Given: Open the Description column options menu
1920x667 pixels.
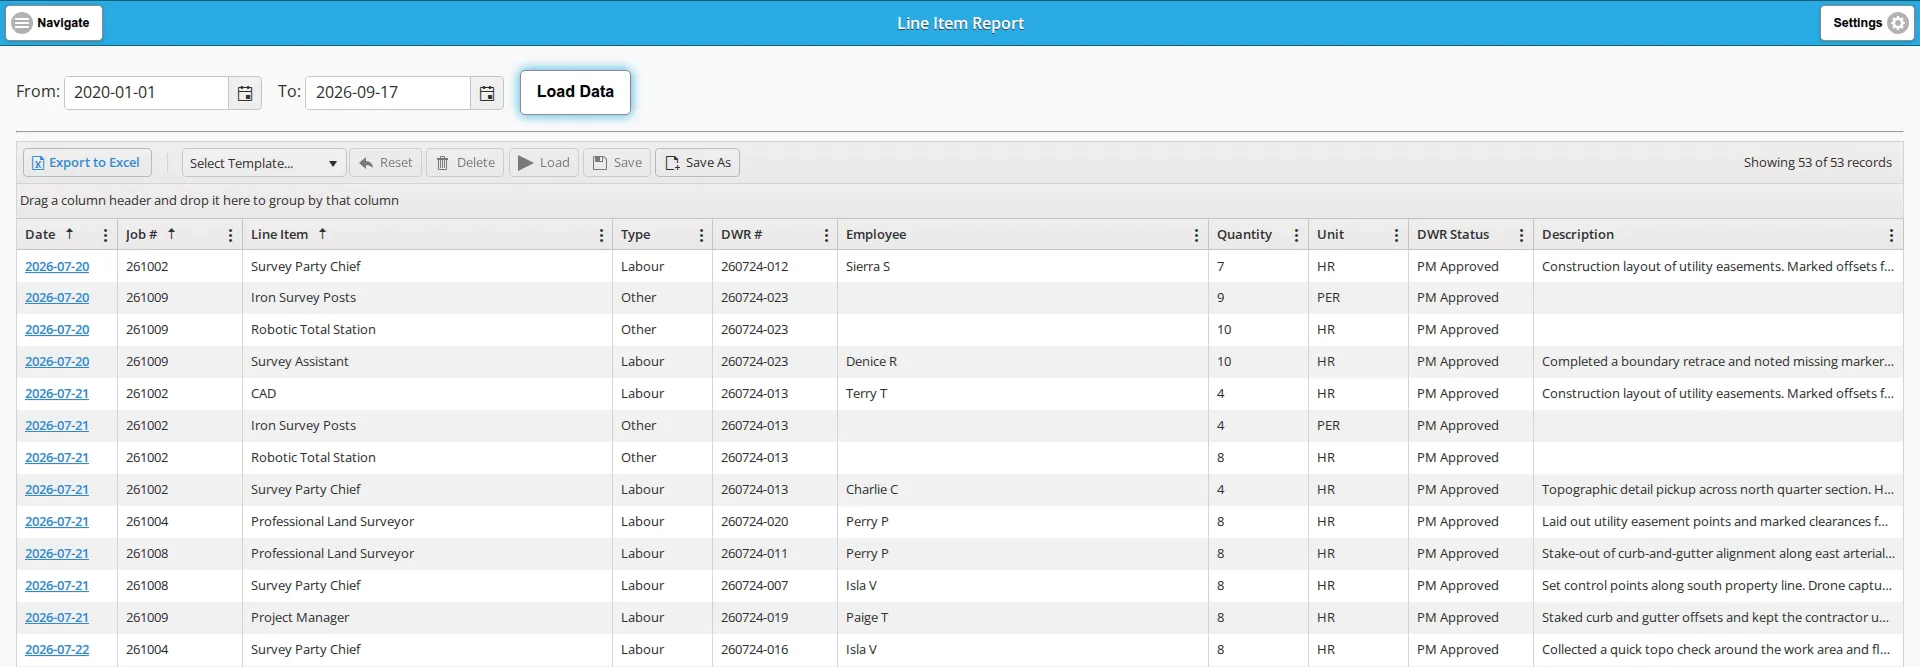Looking at the screenshot, I should click(x=1891, y=235).
